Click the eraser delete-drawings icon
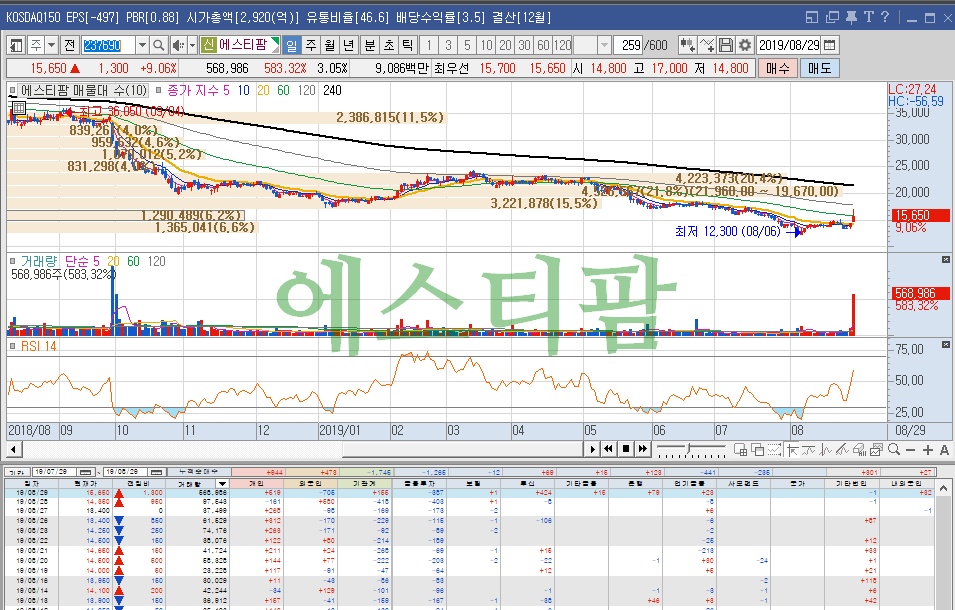This screenshot has width=955, height=610. (x=859, y=450)
